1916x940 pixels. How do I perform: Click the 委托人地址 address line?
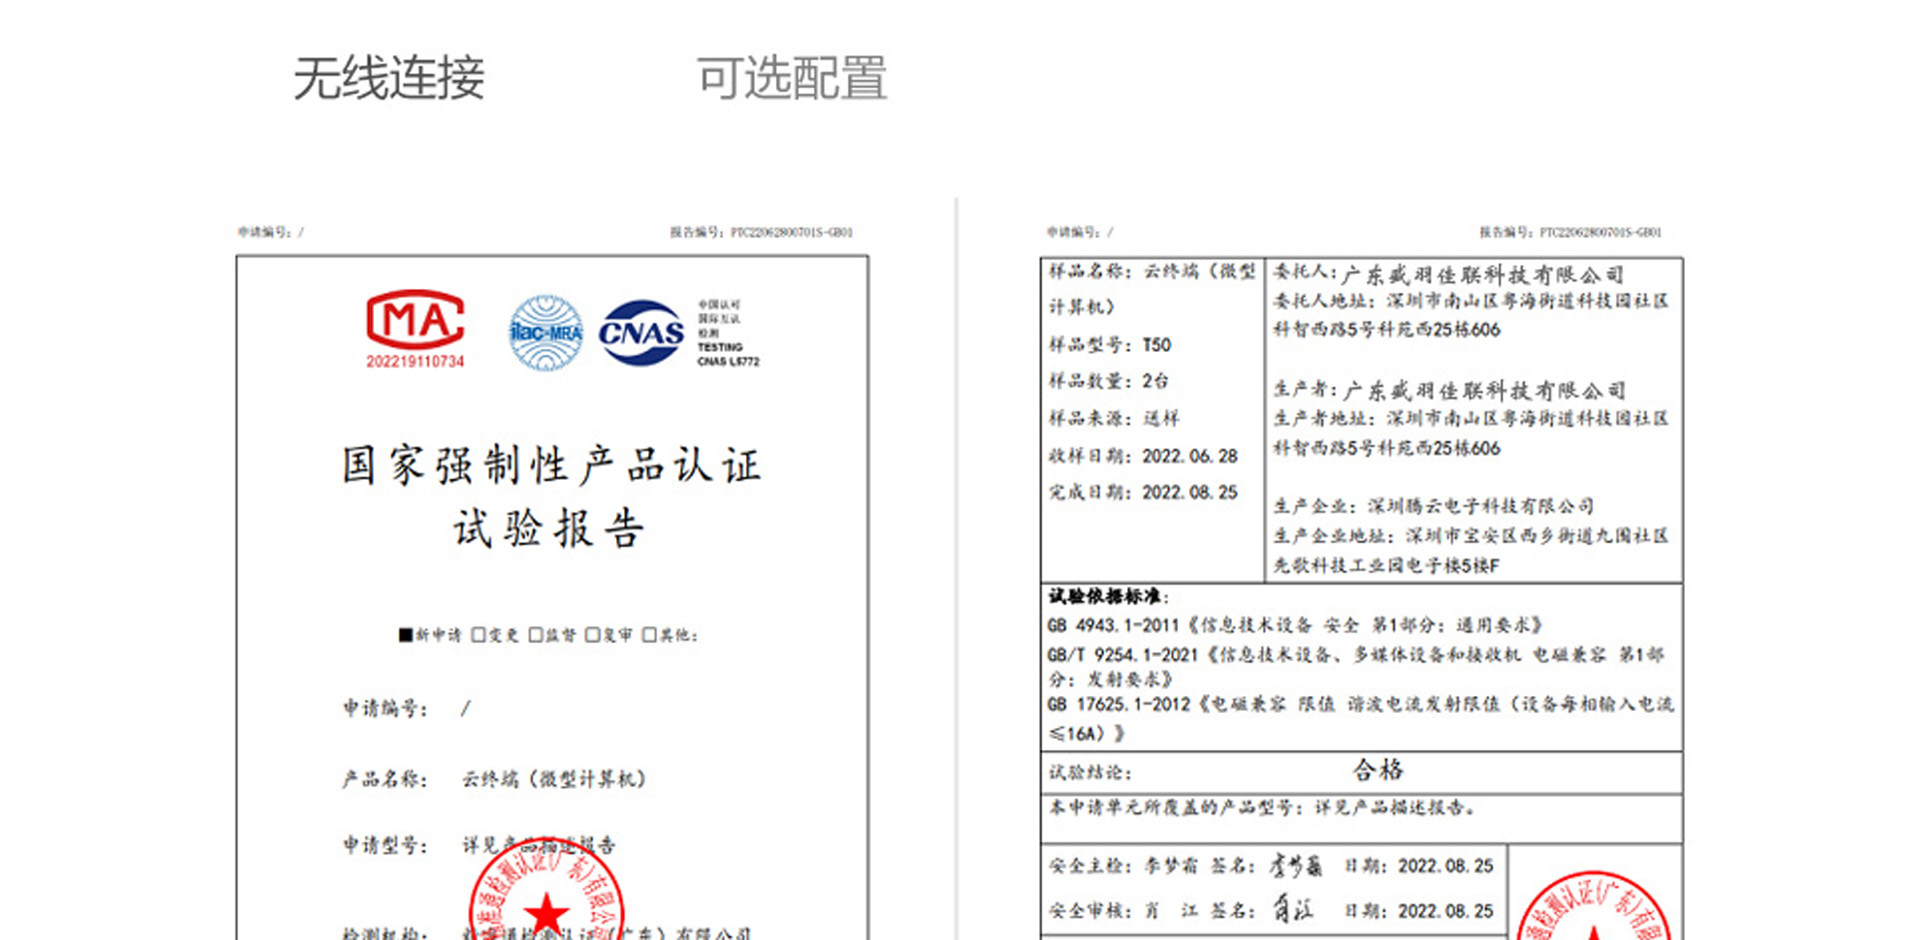pos(1470,315)
